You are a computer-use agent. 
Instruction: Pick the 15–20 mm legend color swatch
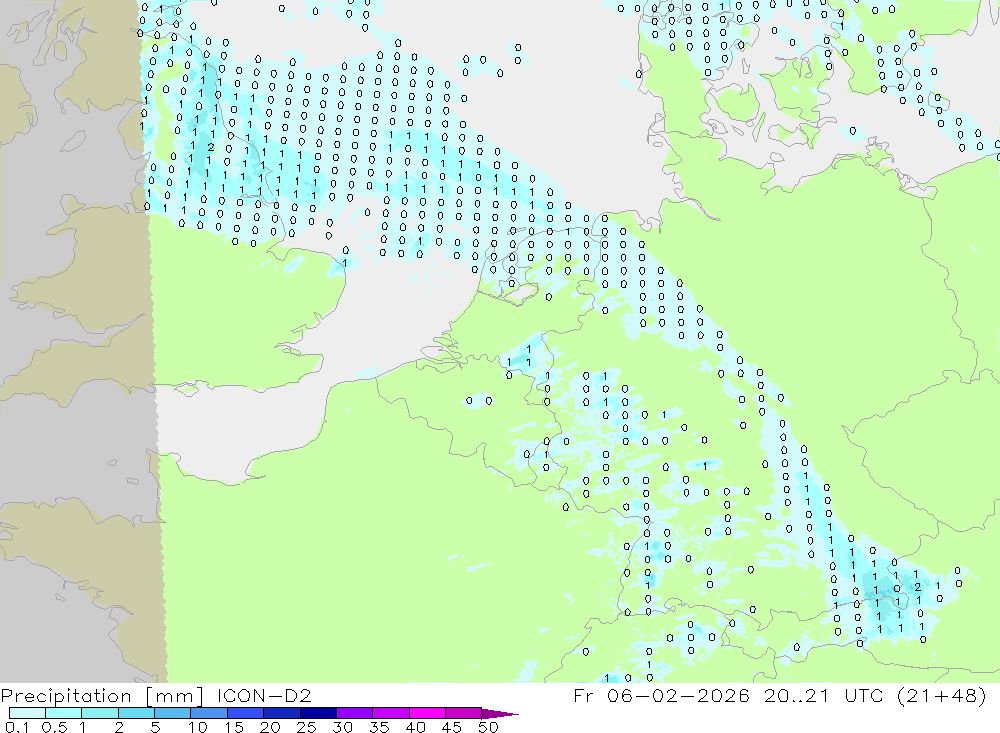point(246,713)
